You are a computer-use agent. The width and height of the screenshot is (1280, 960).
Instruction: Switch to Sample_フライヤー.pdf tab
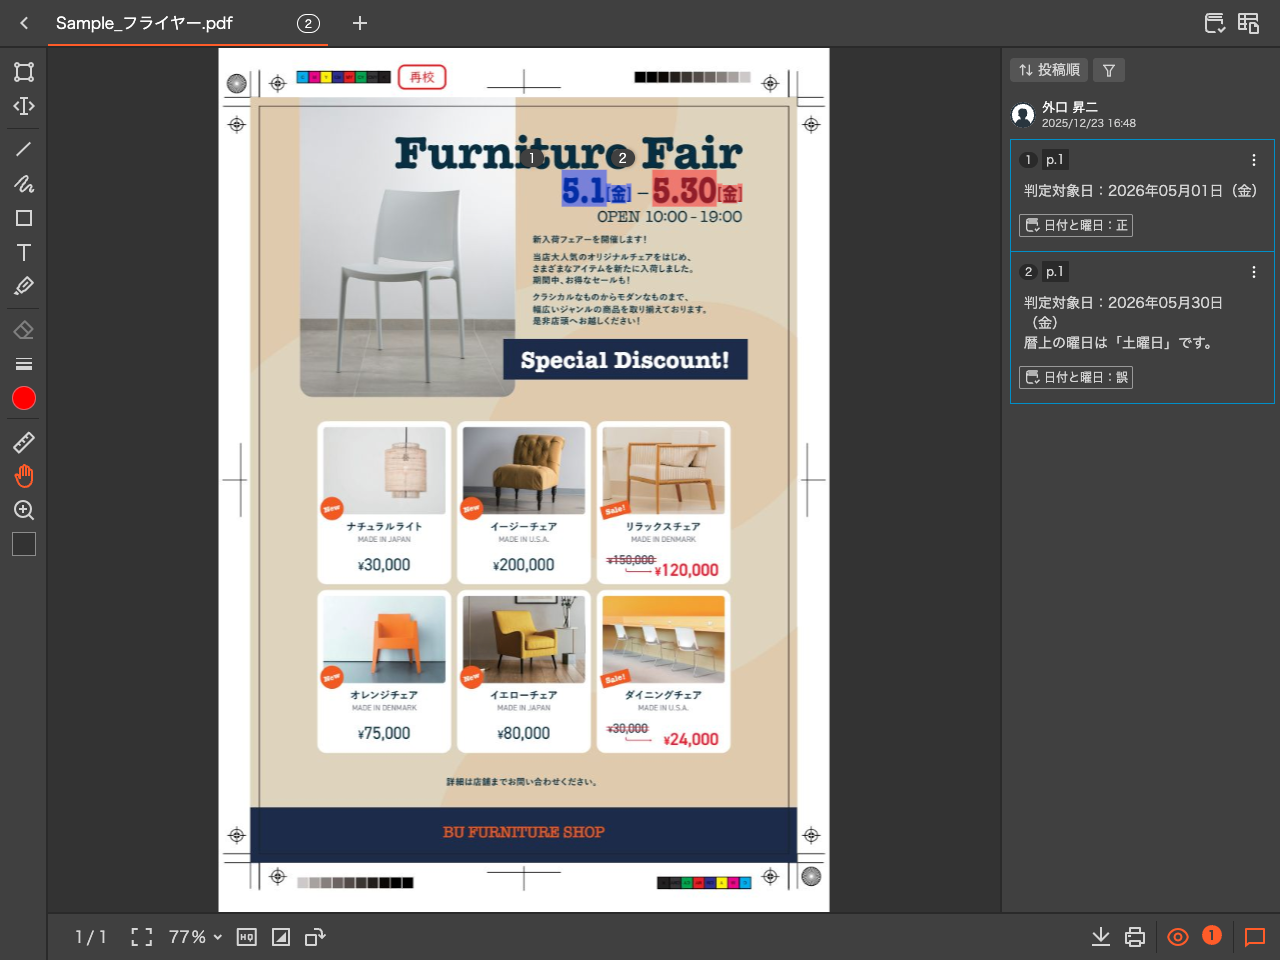[144, 23]
